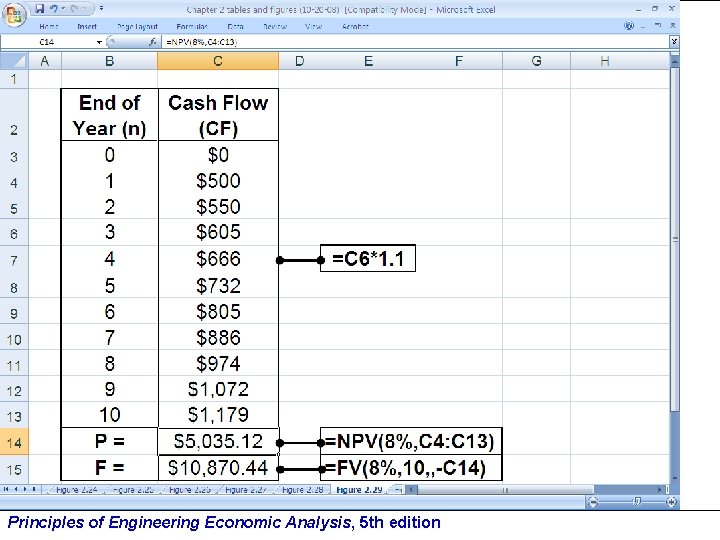Viewport: 720px width, 540px height.
Task: Open the Name Box dropdown arrow
Action: [x=99, y=42]
